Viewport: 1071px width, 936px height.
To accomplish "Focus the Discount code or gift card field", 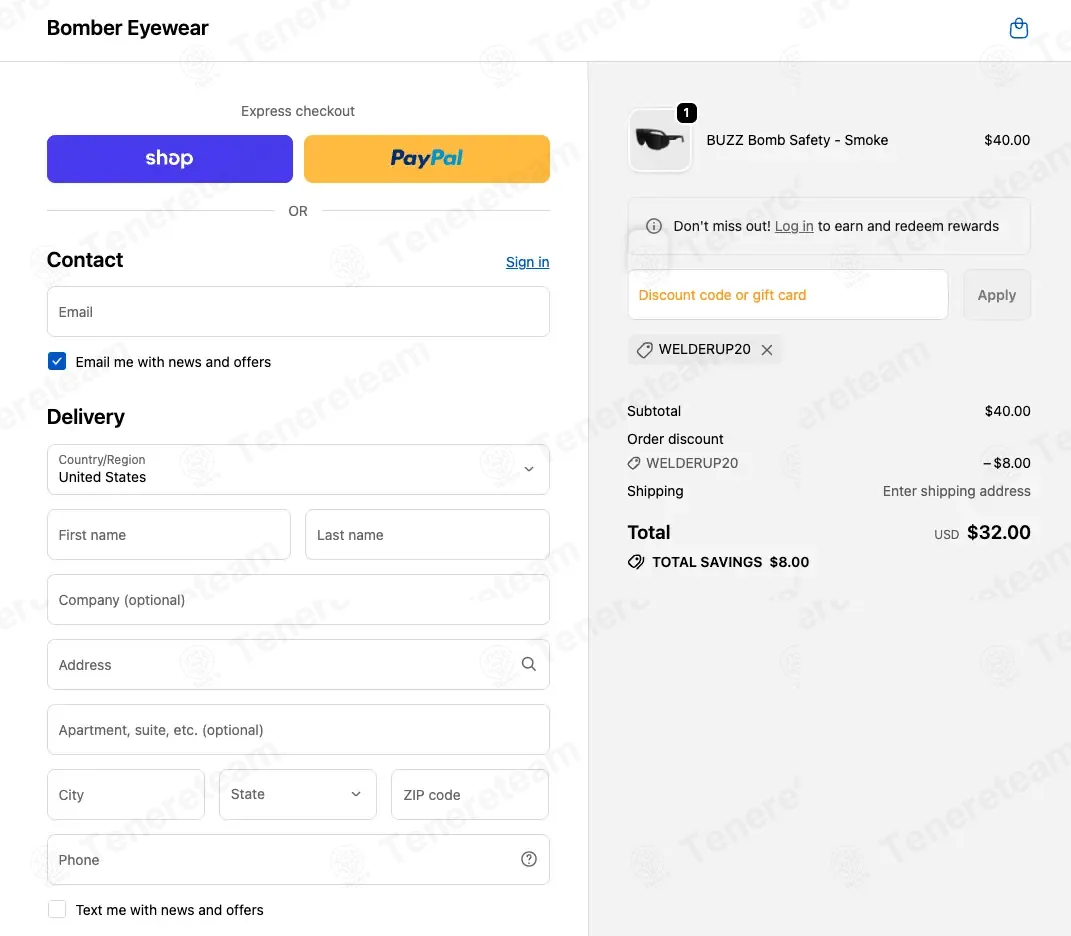I will tap(788, 295).
